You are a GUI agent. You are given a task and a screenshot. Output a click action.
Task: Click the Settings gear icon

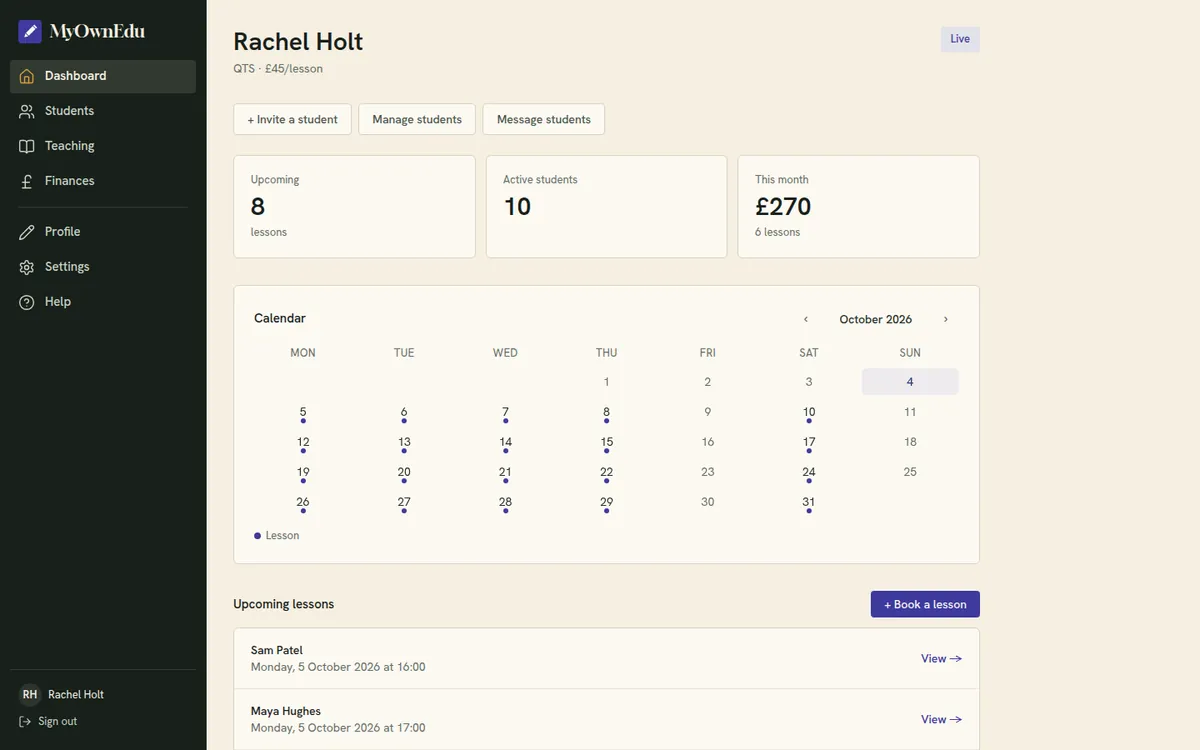point(27,267)
